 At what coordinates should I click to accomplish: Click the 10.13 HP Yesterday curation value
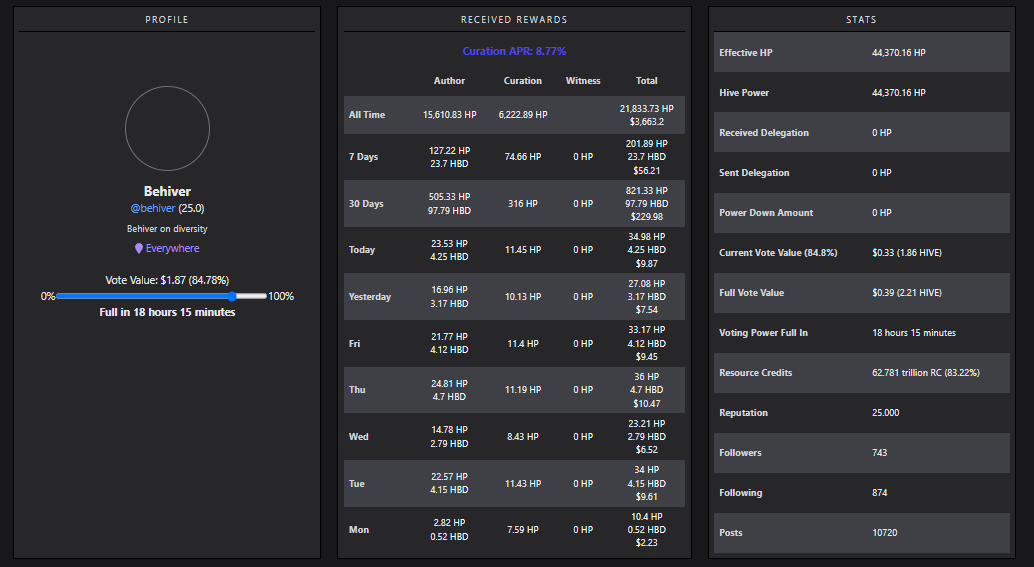click(523, 297)
